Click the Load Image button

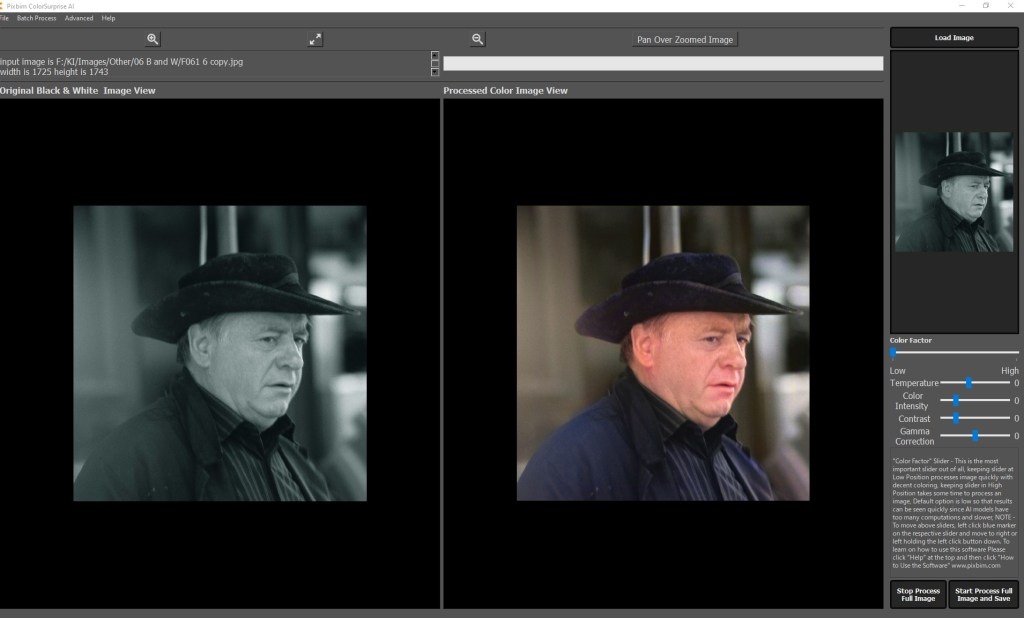point(952,37)
